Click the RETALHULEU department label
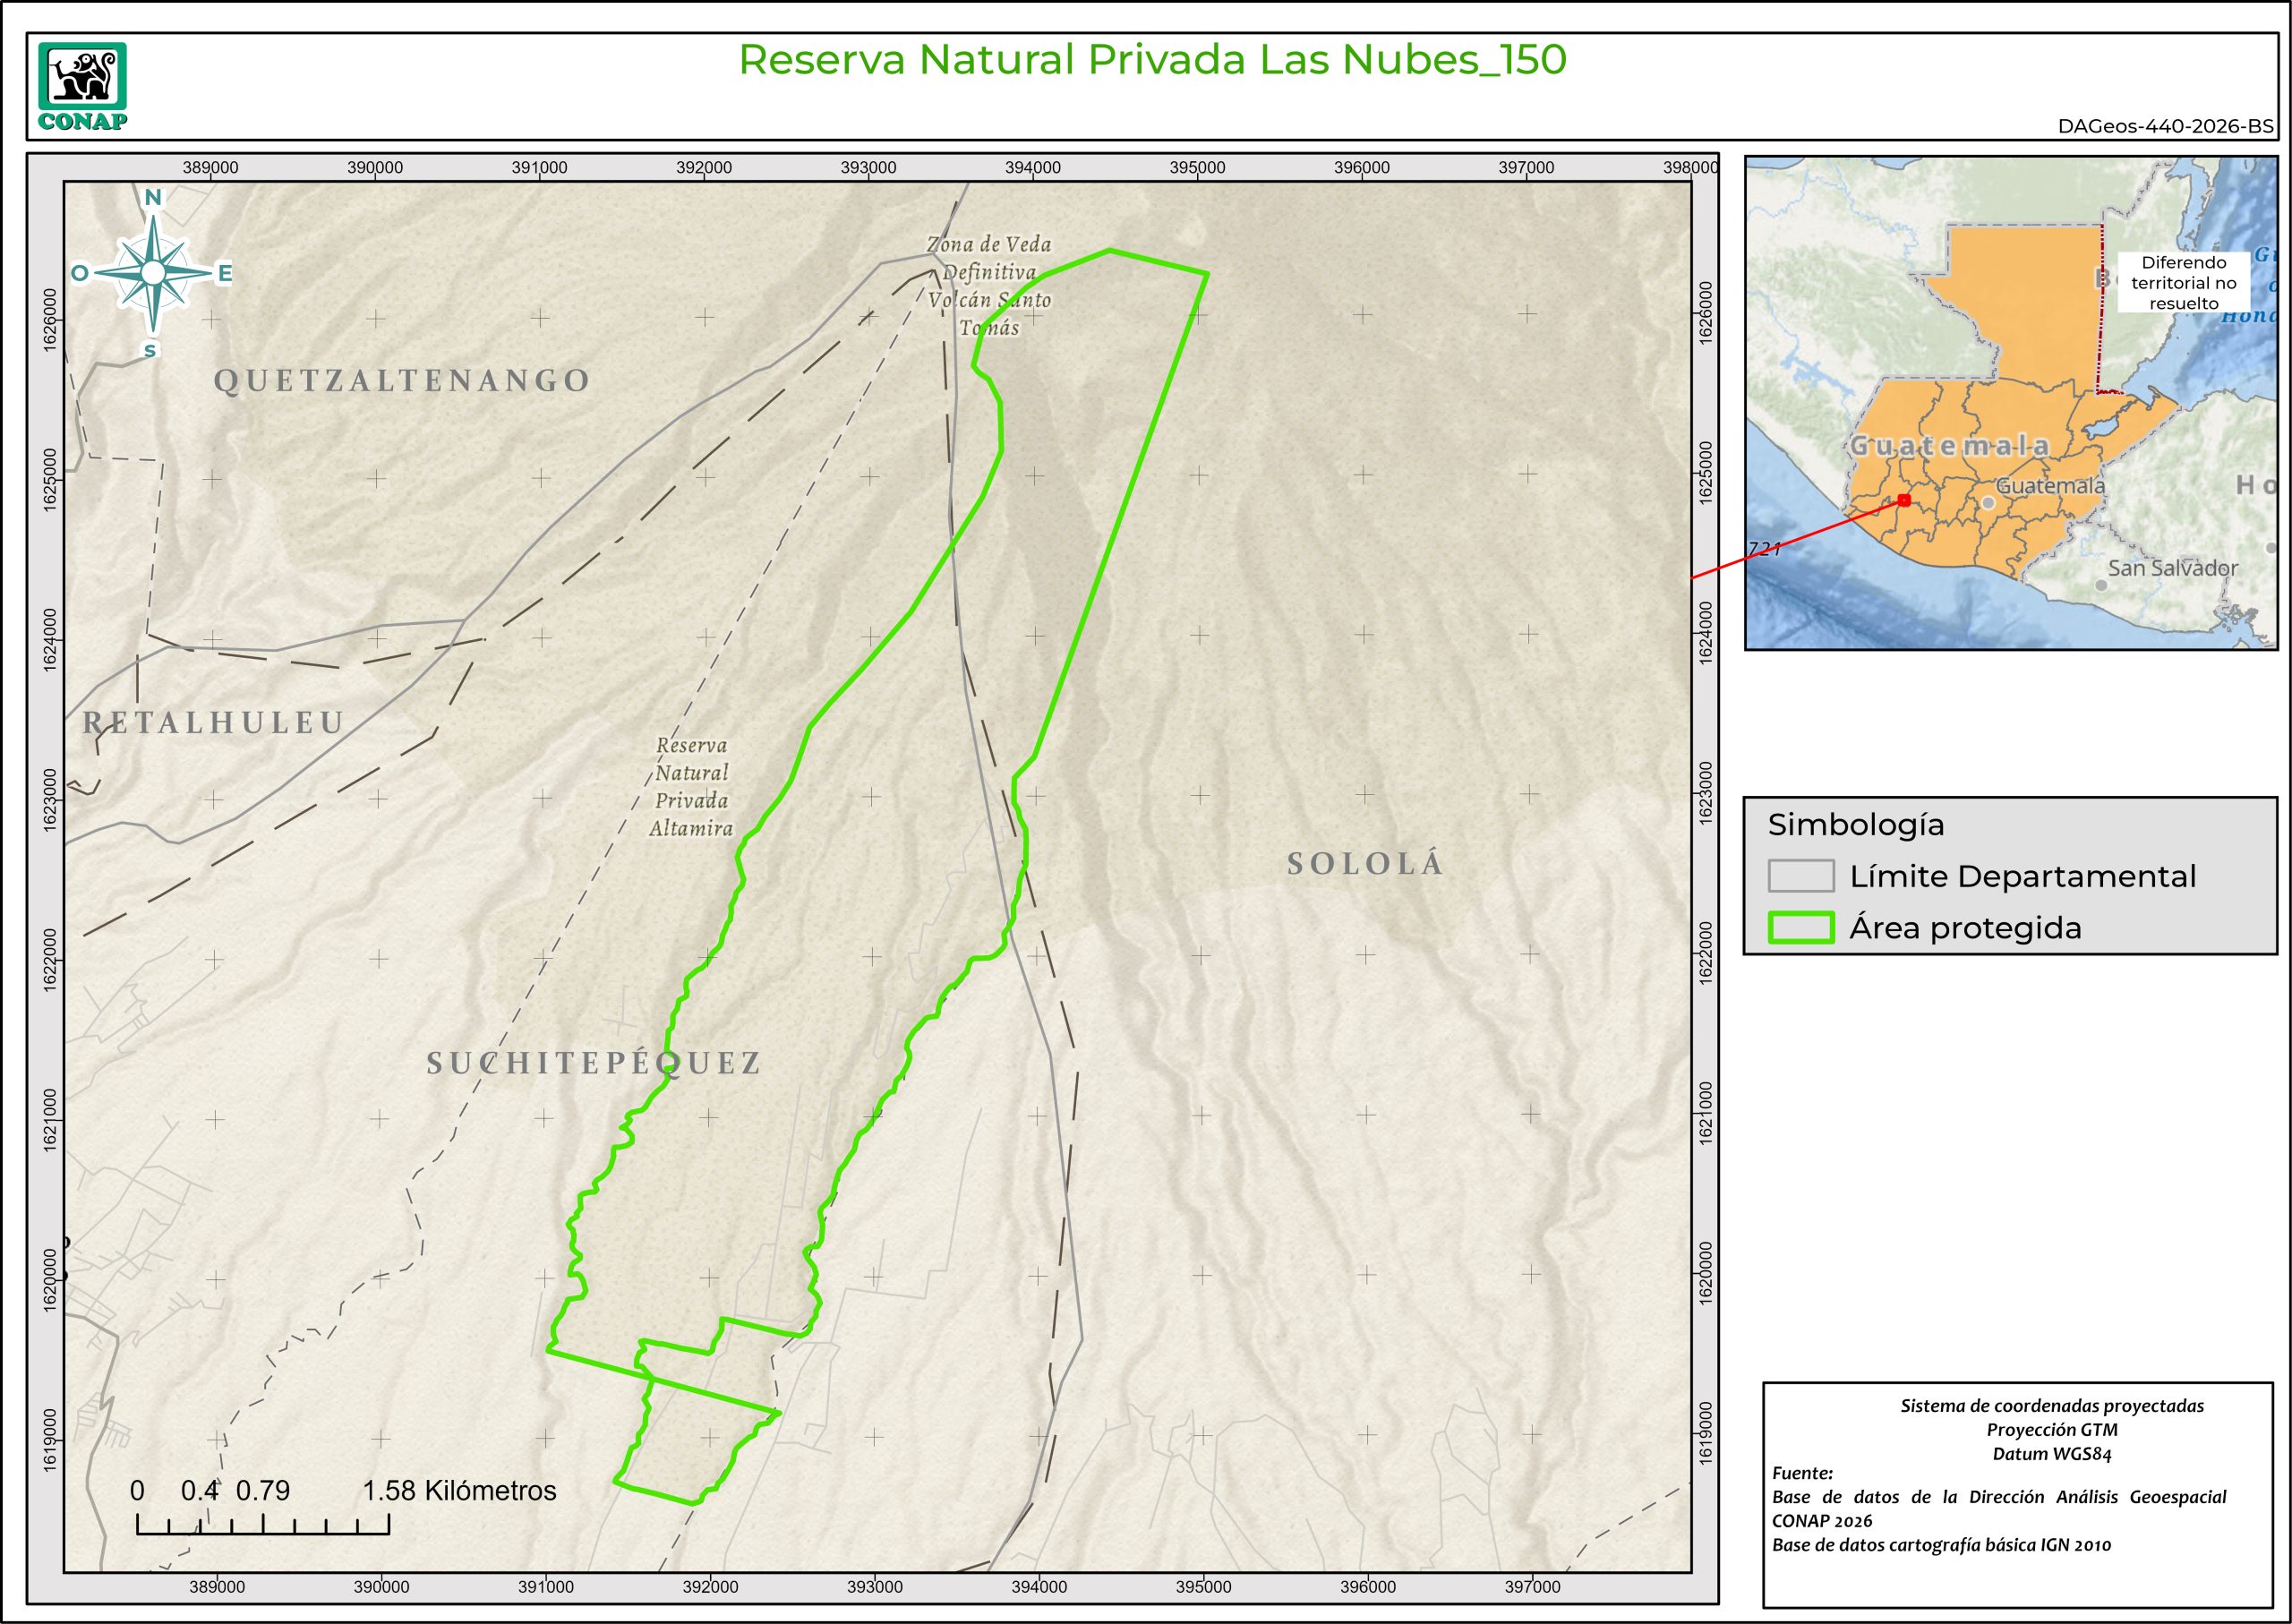The width and height of the screenshot is (2292, 1624). (213, 722)
